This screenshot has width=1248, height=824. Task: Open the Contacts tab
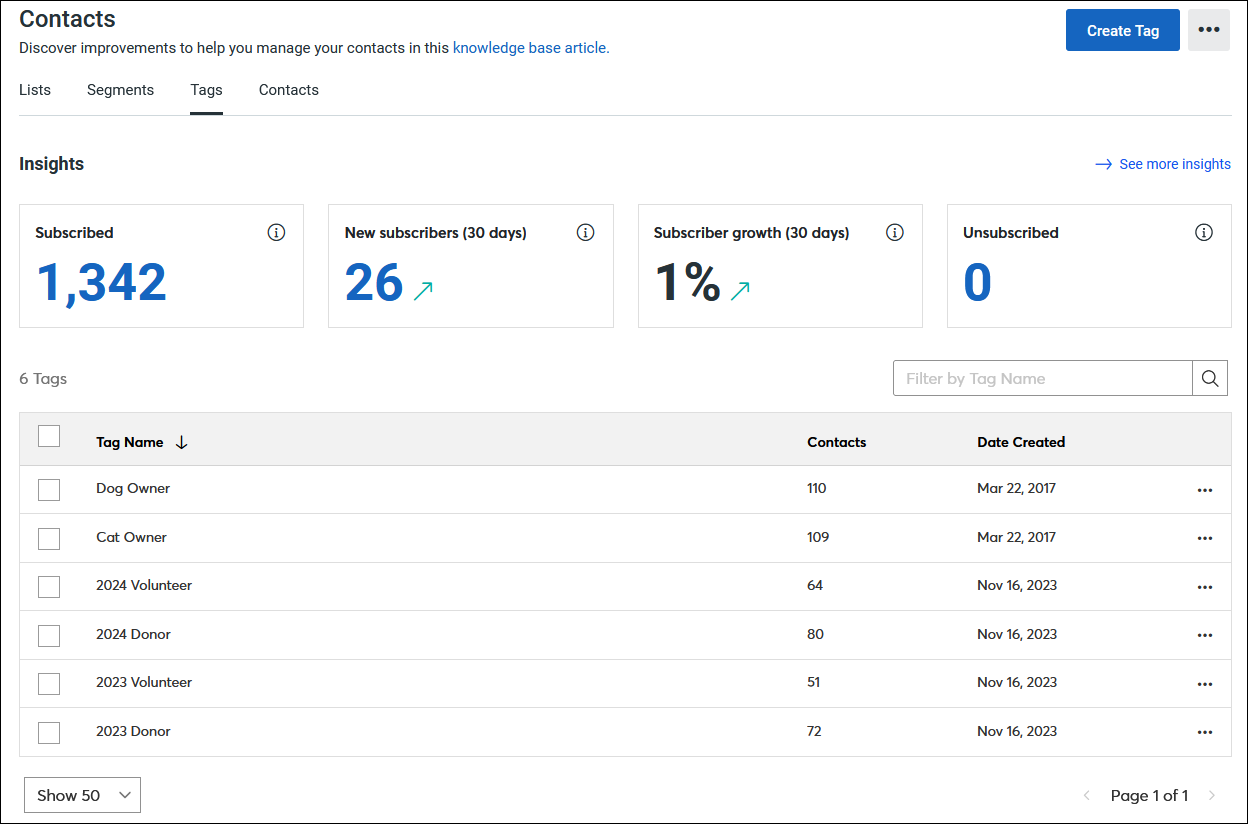point(289,90)
